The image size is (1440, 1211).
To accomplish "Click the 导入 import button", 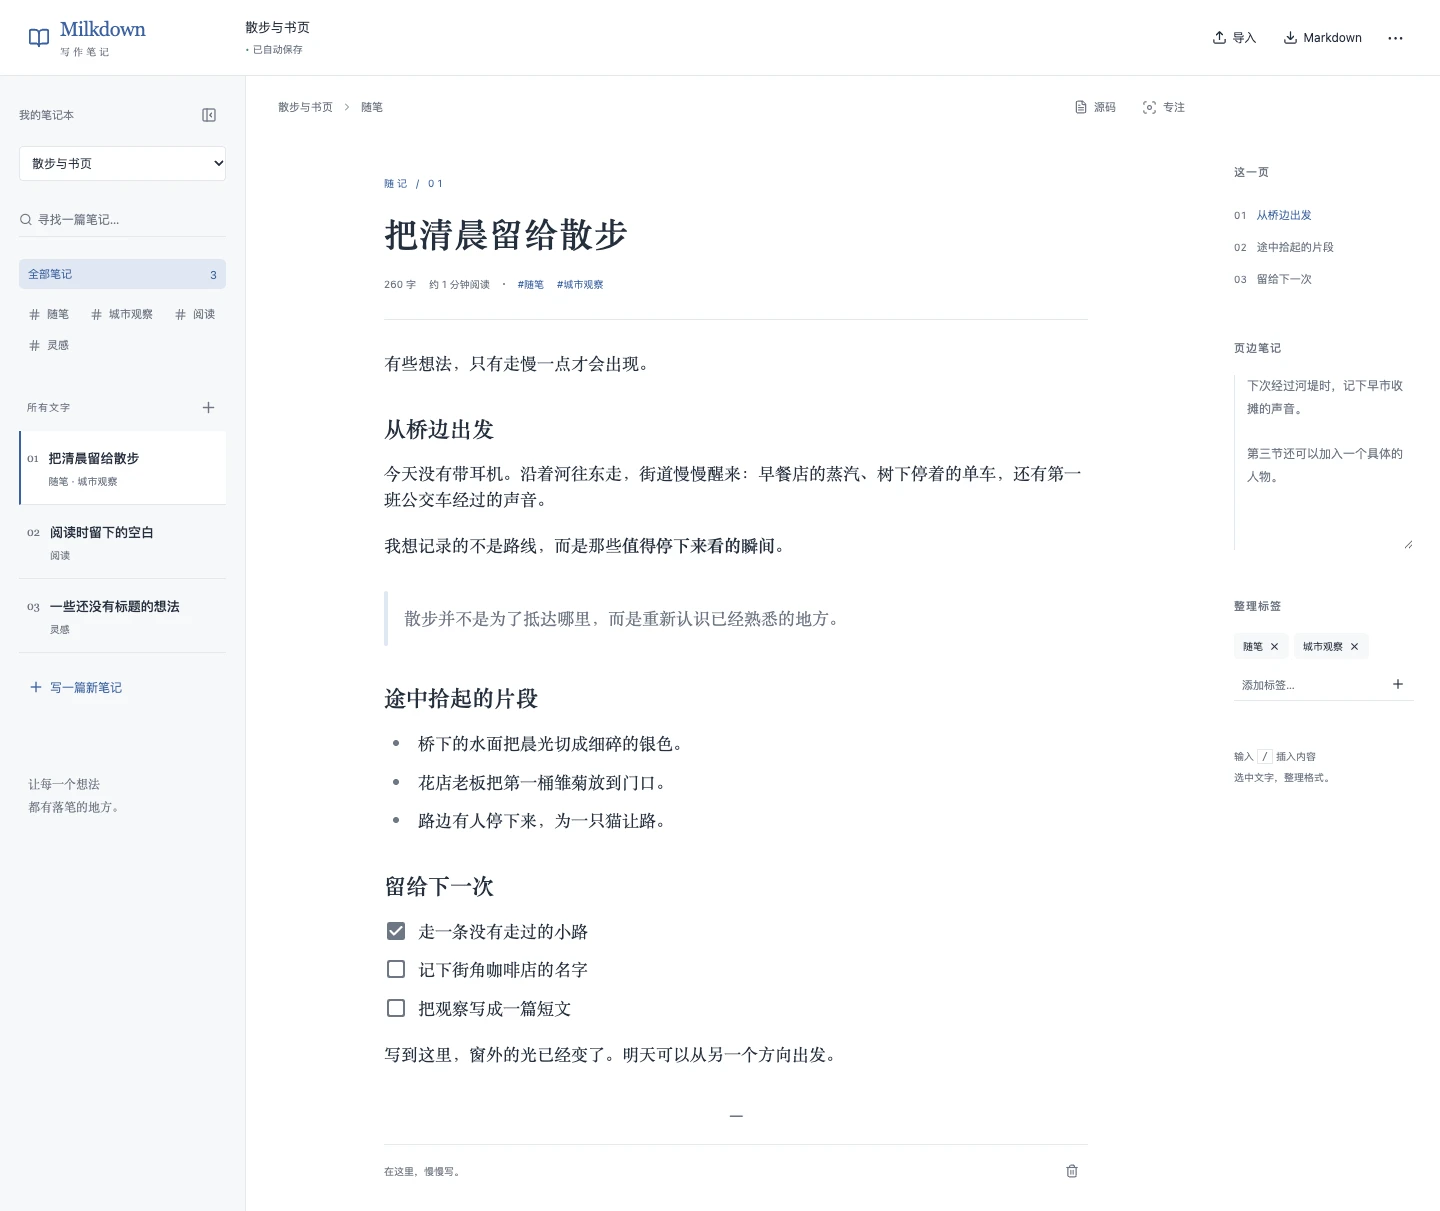I will point(1234,38).
